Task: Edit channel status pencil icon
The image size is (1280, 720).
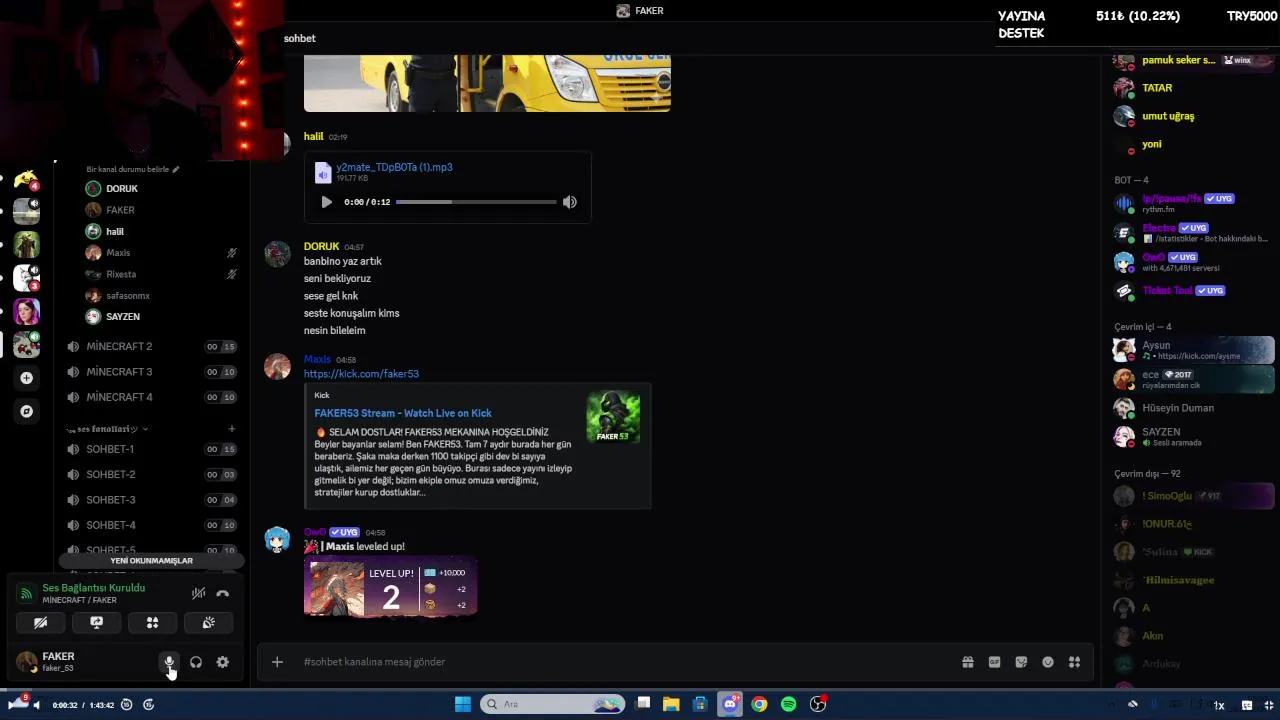Action: coord(176,169)
